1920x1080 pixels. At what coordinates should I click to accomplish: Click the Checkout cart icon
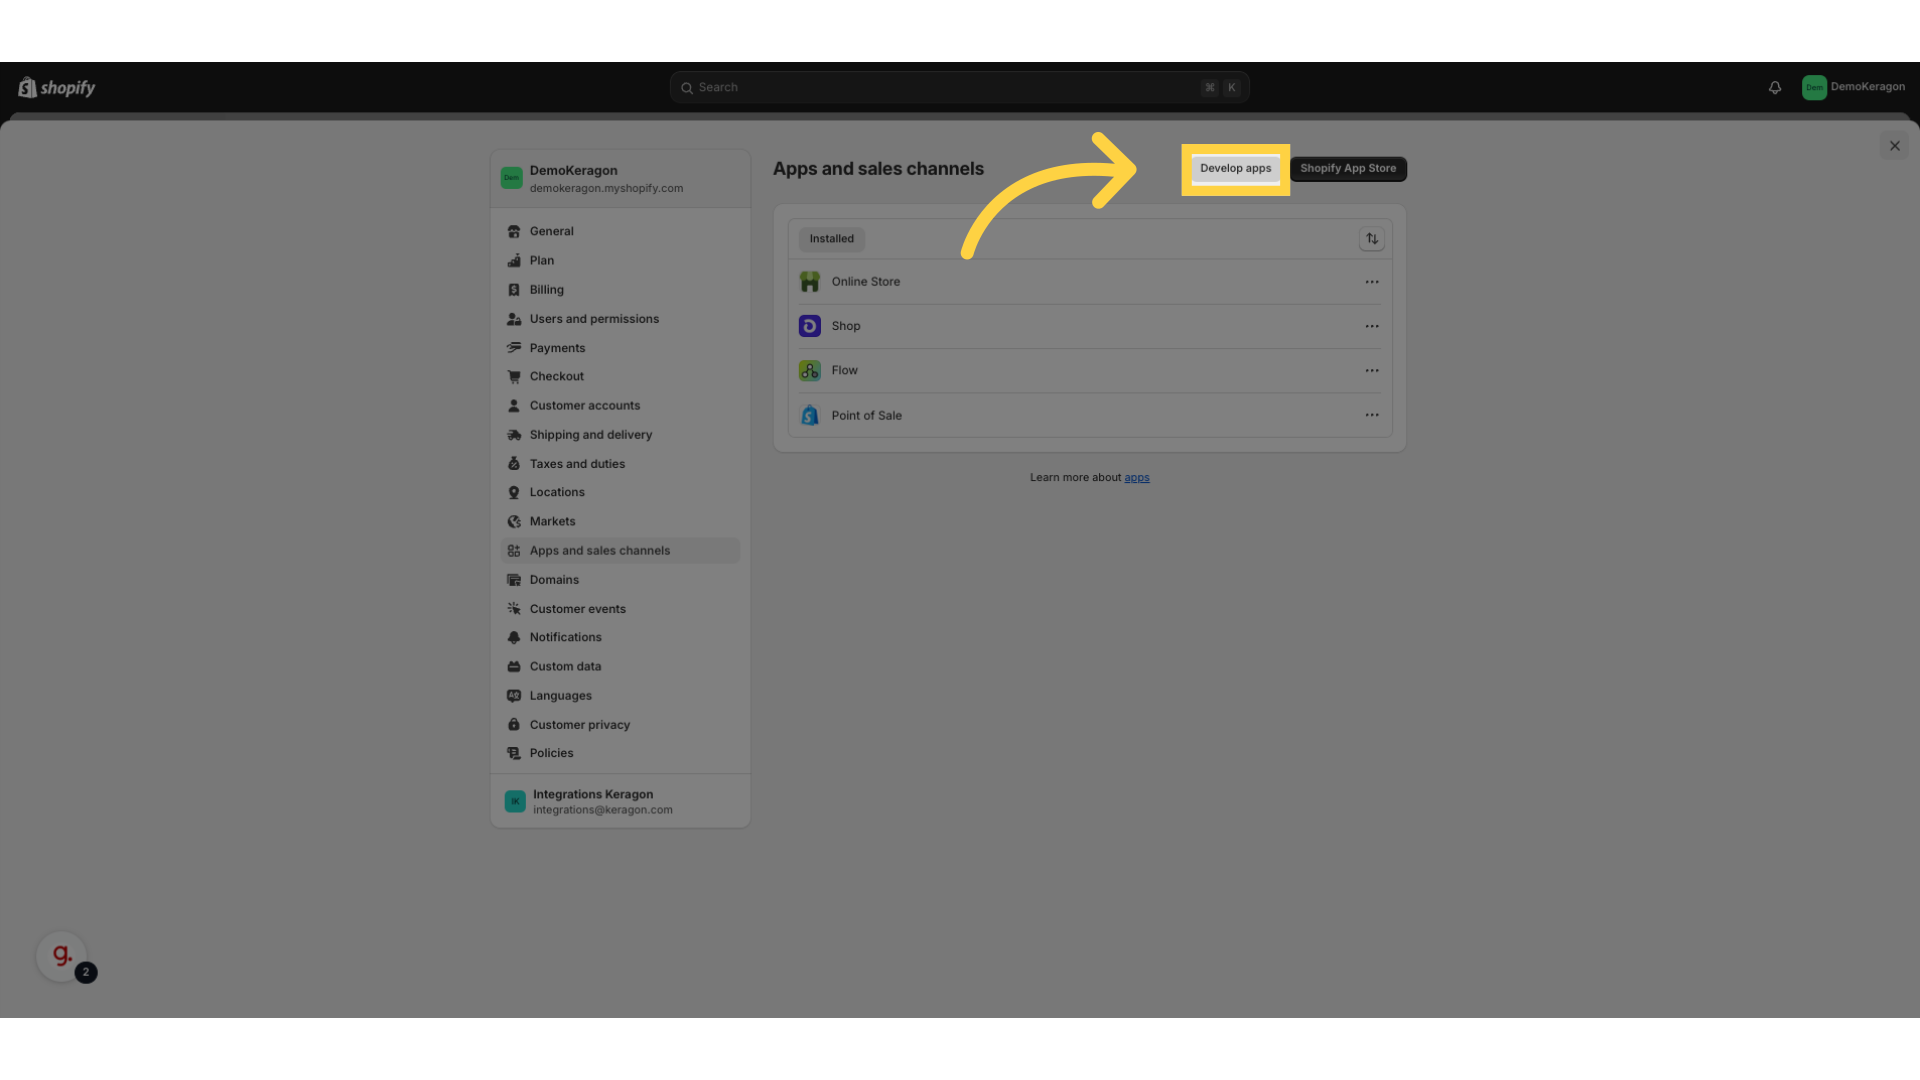[514, 377]
